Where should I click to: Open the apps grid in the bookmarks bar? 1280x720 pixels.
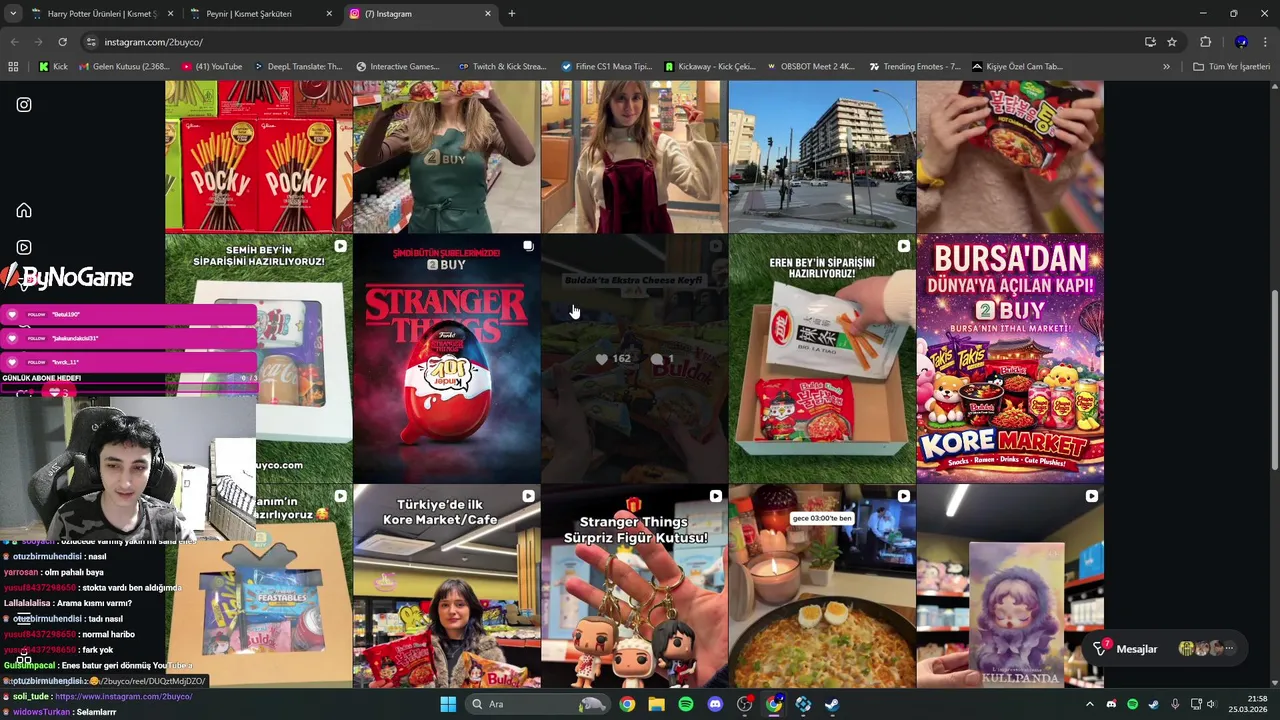coord(13,67)
